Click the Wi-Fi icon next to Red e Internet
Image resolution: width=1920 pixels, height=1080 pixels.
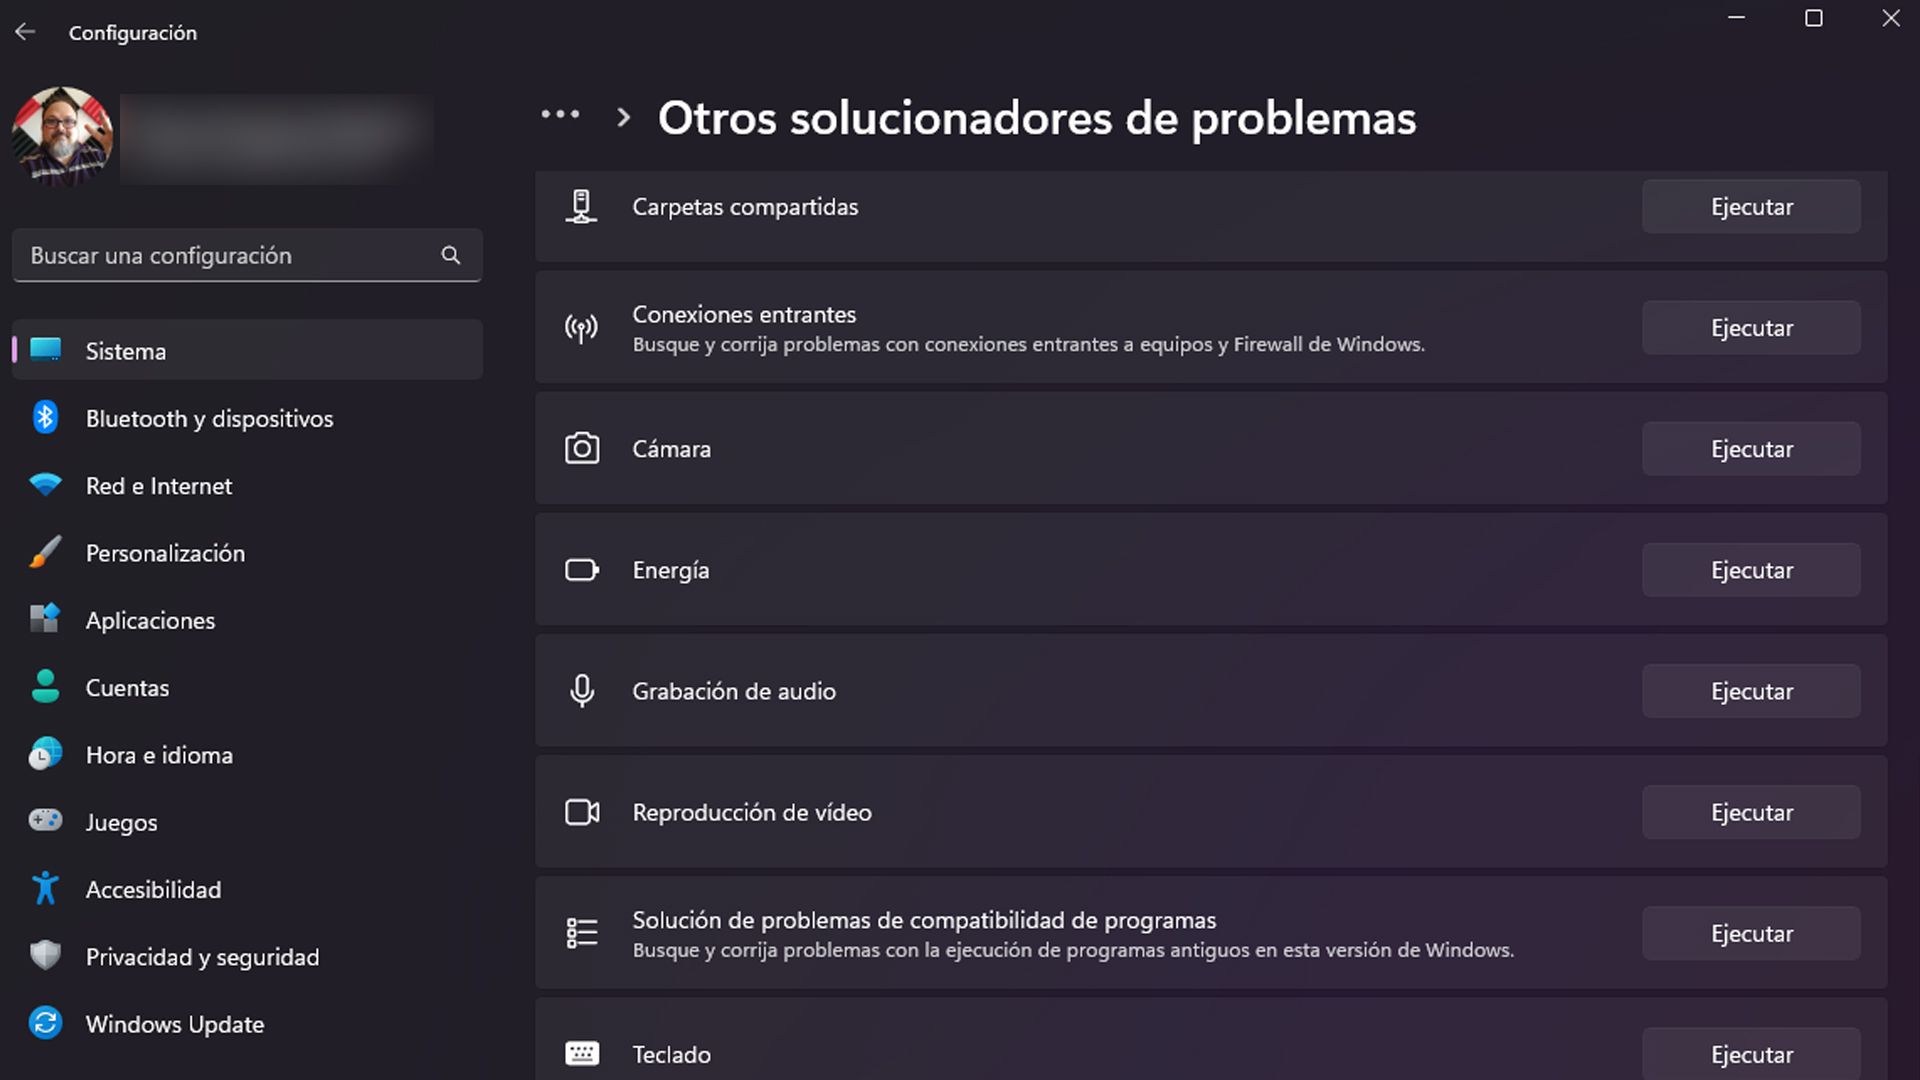pos(45,485)
